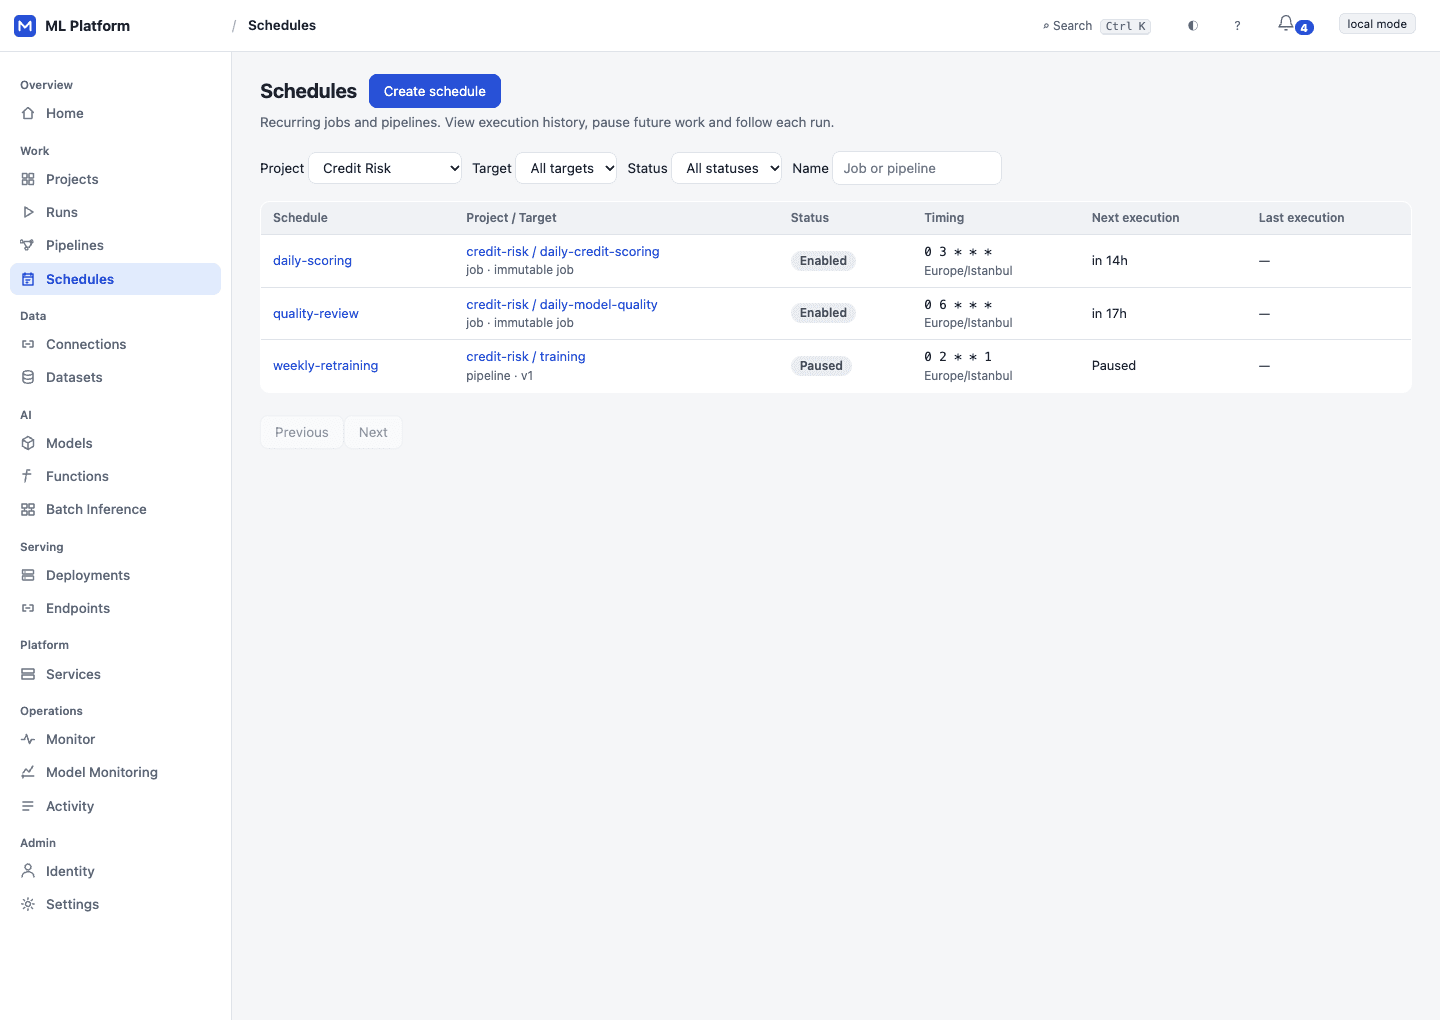The height and width of the screenshot is (1020, 1440).
Task: Open the daily-scoring schedule link
Action: click(x=312, y=261)
